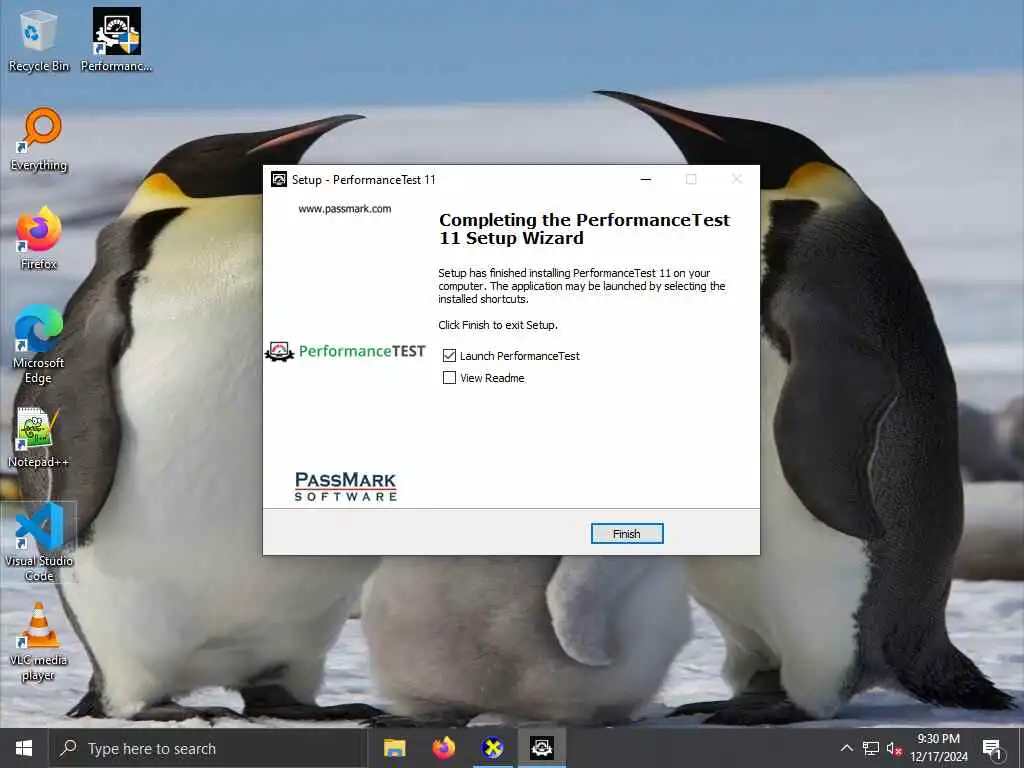
Task: Click the Finish button in Setup
Action: tap(626, 534)
